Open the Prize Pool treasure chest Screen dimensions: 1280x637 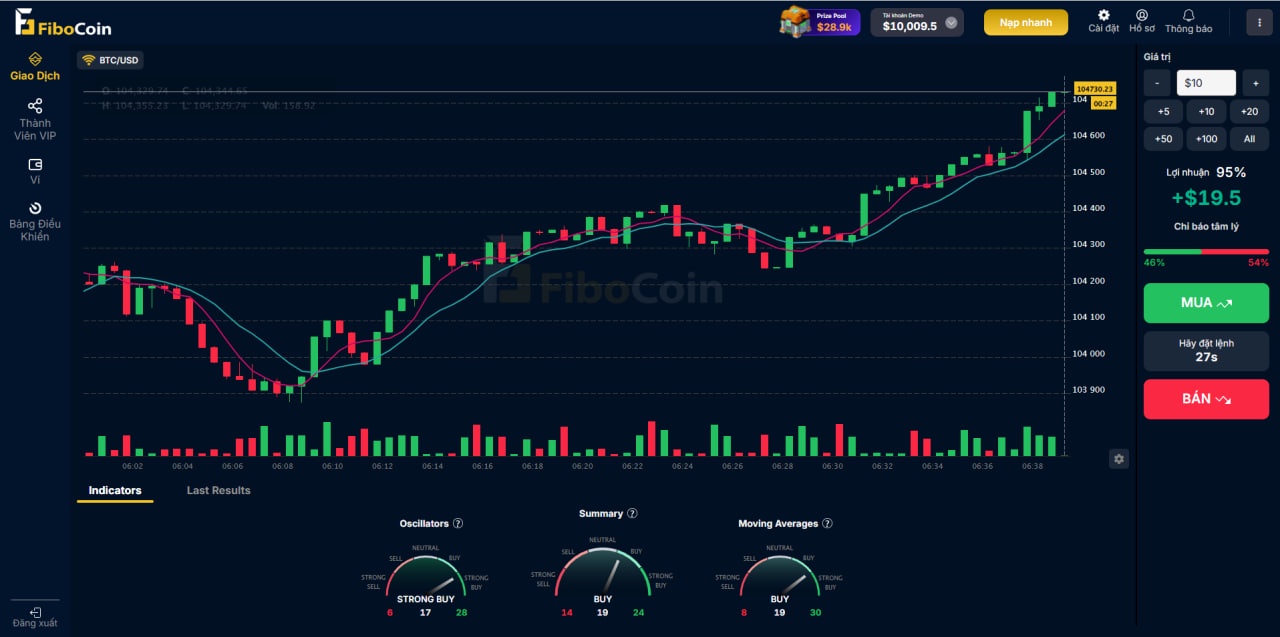tap(796, 22)
